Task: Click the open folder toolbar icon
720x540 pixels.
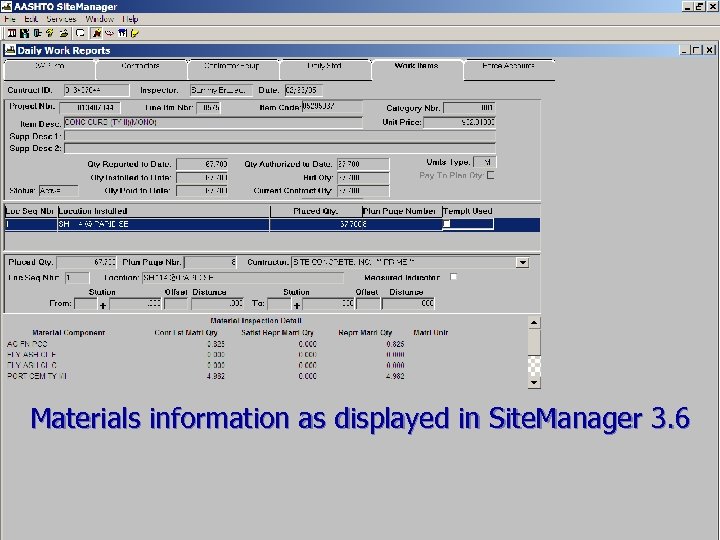Action: 64,33
